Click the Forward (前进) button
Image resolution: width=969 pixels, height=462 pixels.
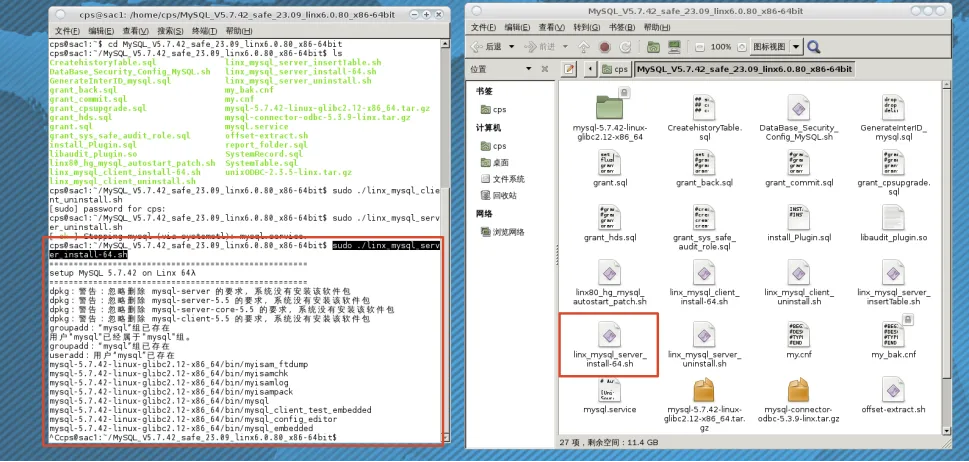pyautogui.click(x=540, y=47)
